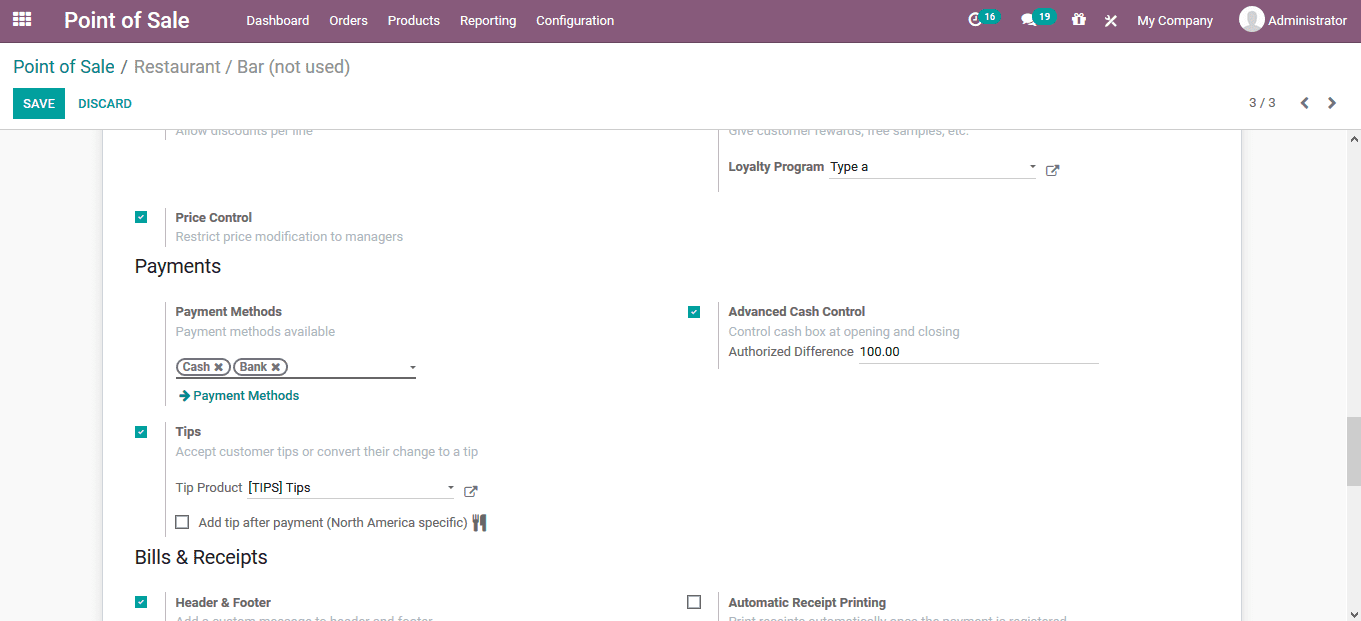Image resolution: width=1361 pixels, height=621 pixels.
Task: Save the Bar configuration changes
Action: [x=38, y=103]
